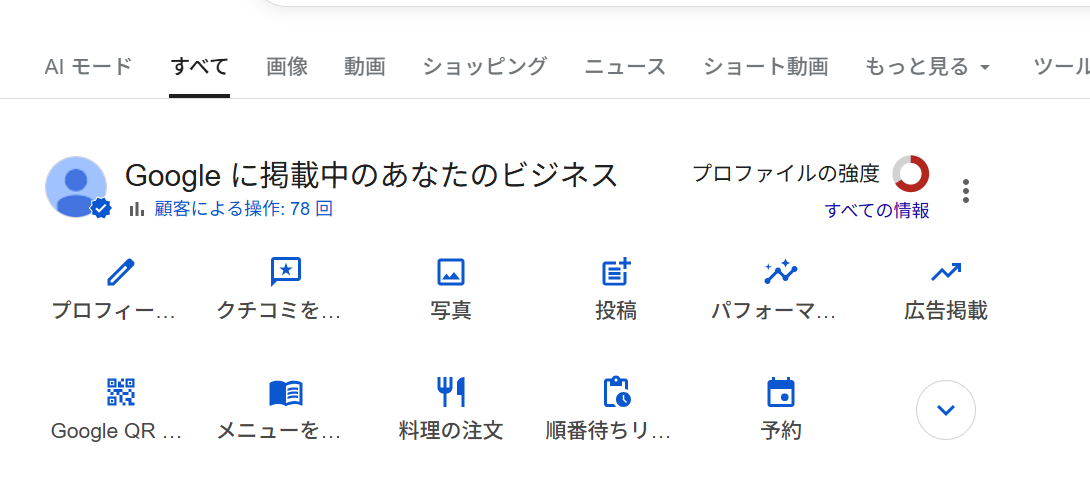Click the pencil edit profile icon
This screenshot has width=1090, height=490.
(x=120, y=272)
